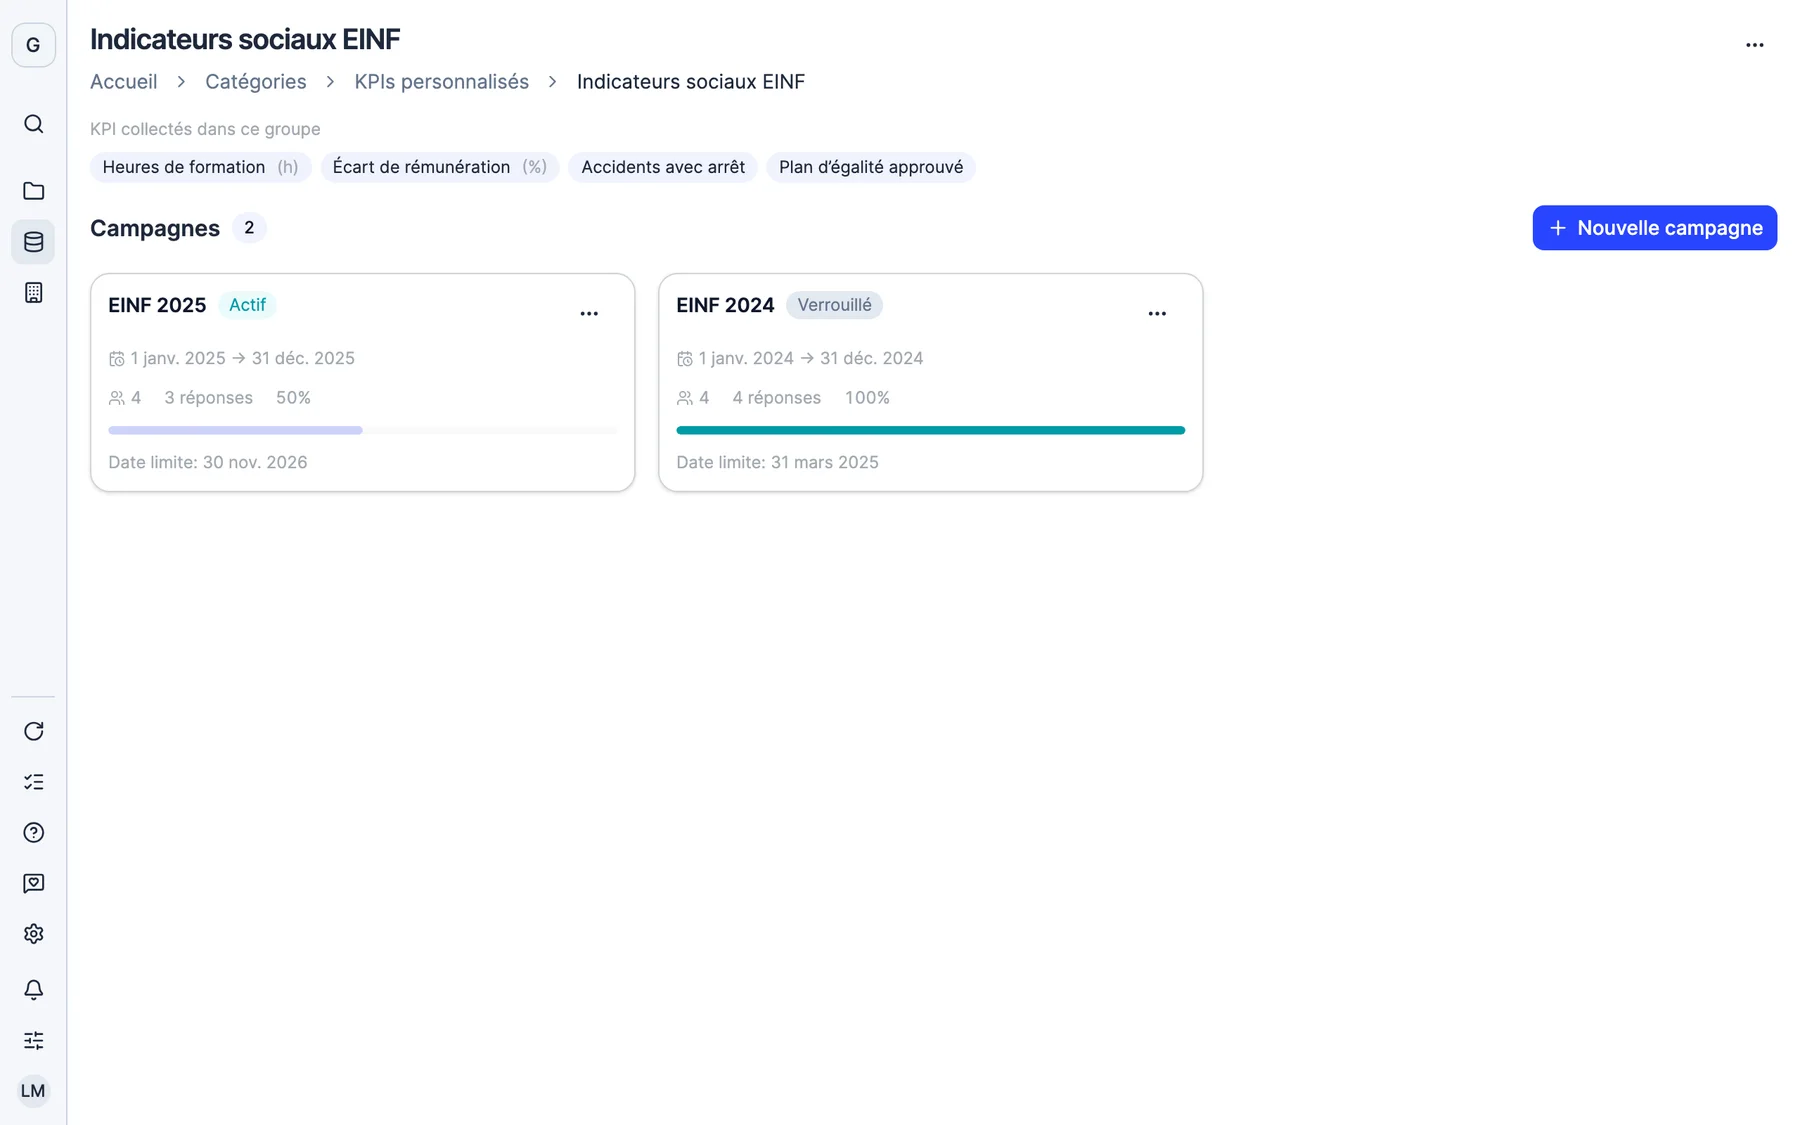Click '4 réponses' text on EINF 2024

coord(776,398)
